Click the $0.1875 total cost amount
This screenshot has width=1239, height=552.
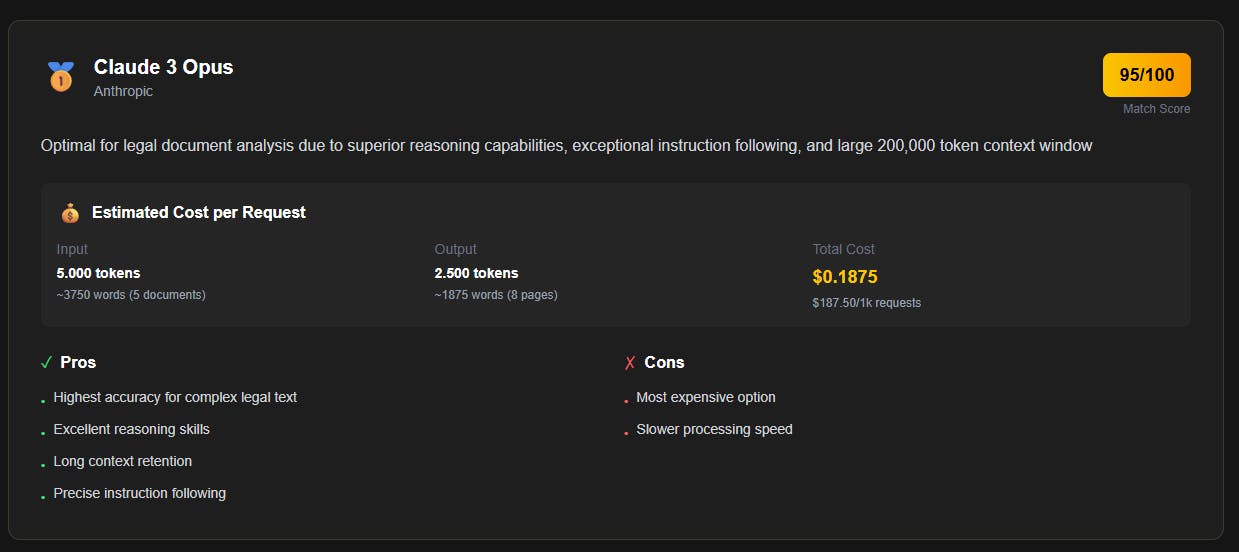click(845, 277)
